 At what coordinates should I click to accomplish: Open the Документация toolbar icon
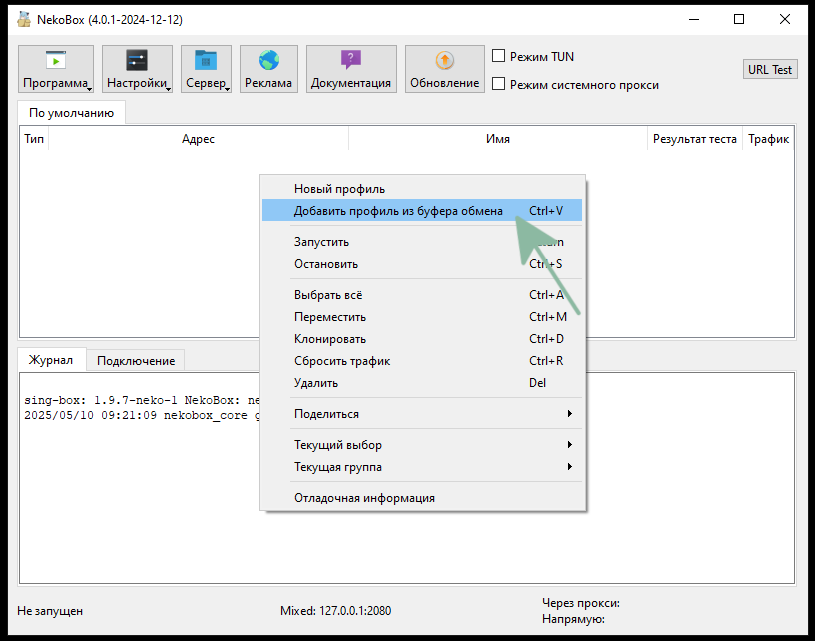tap(351, 68)
